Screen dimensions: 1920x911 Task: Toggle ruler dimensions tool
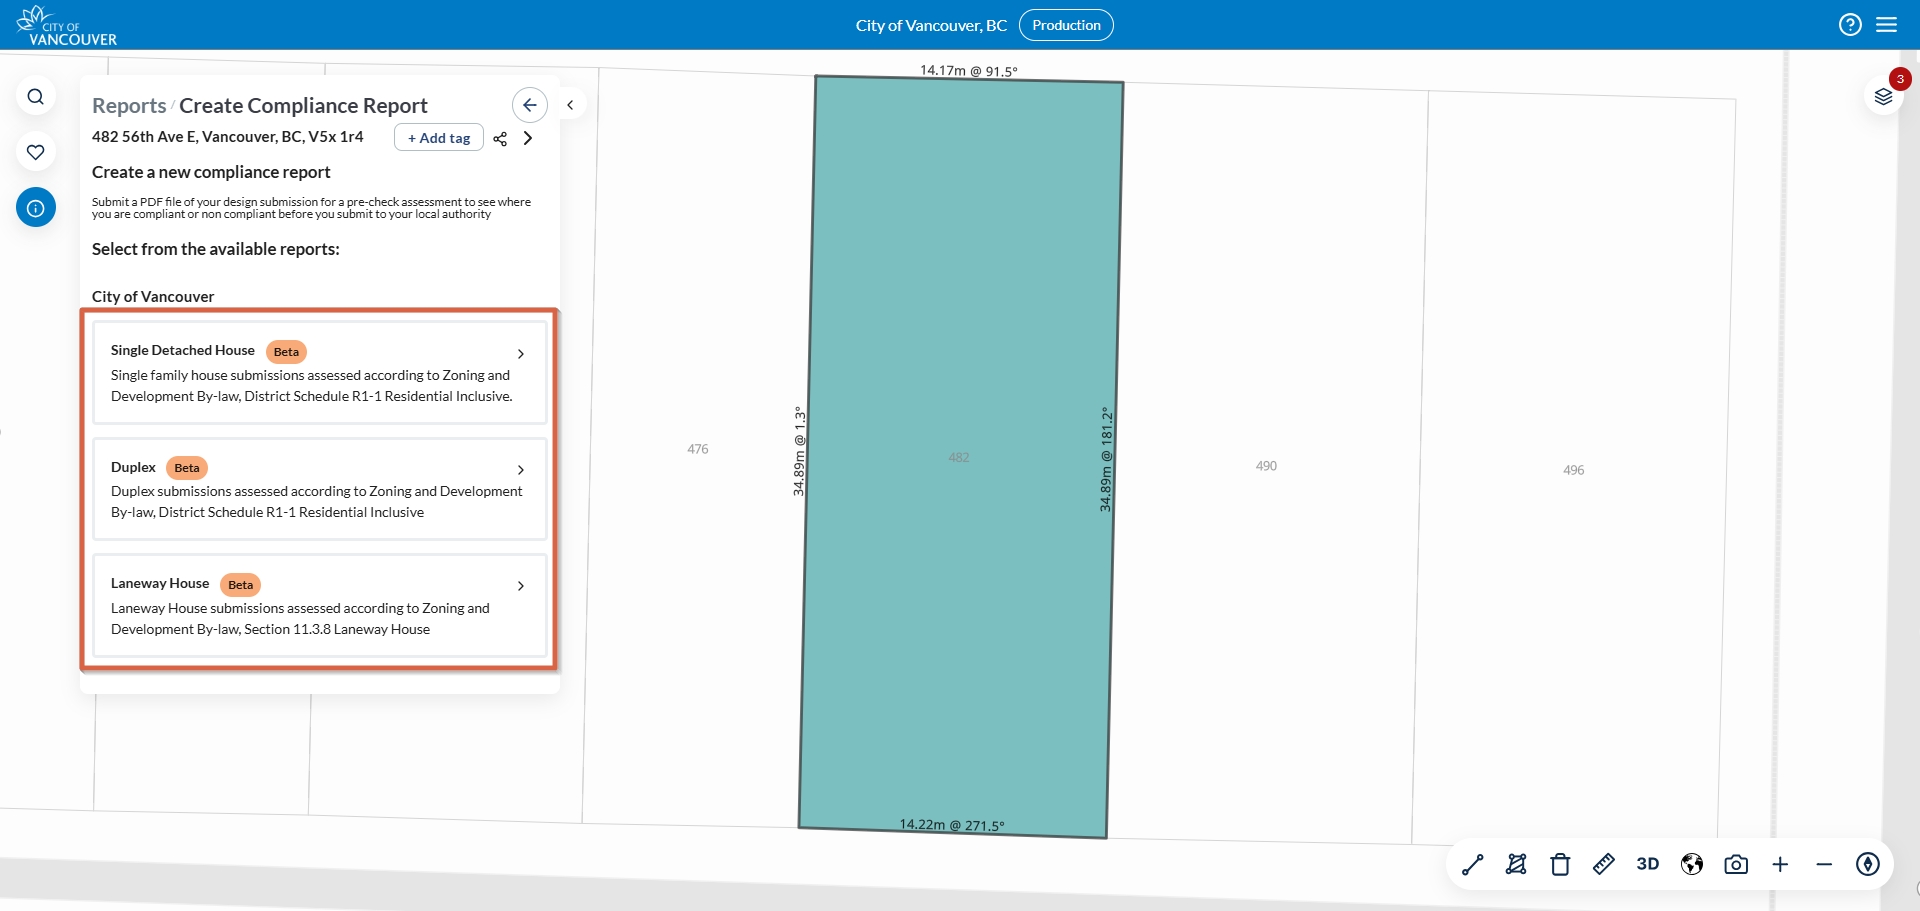click(x=1604, y=864)
